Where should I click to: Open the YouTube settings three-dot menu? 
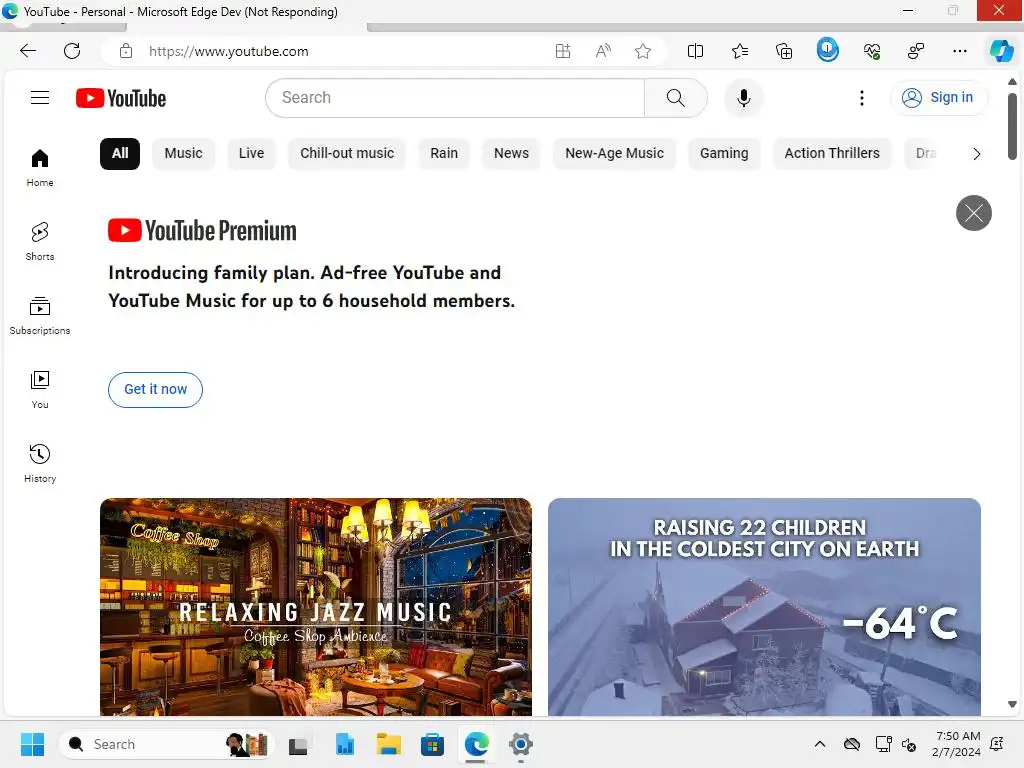tap(862, 98)
